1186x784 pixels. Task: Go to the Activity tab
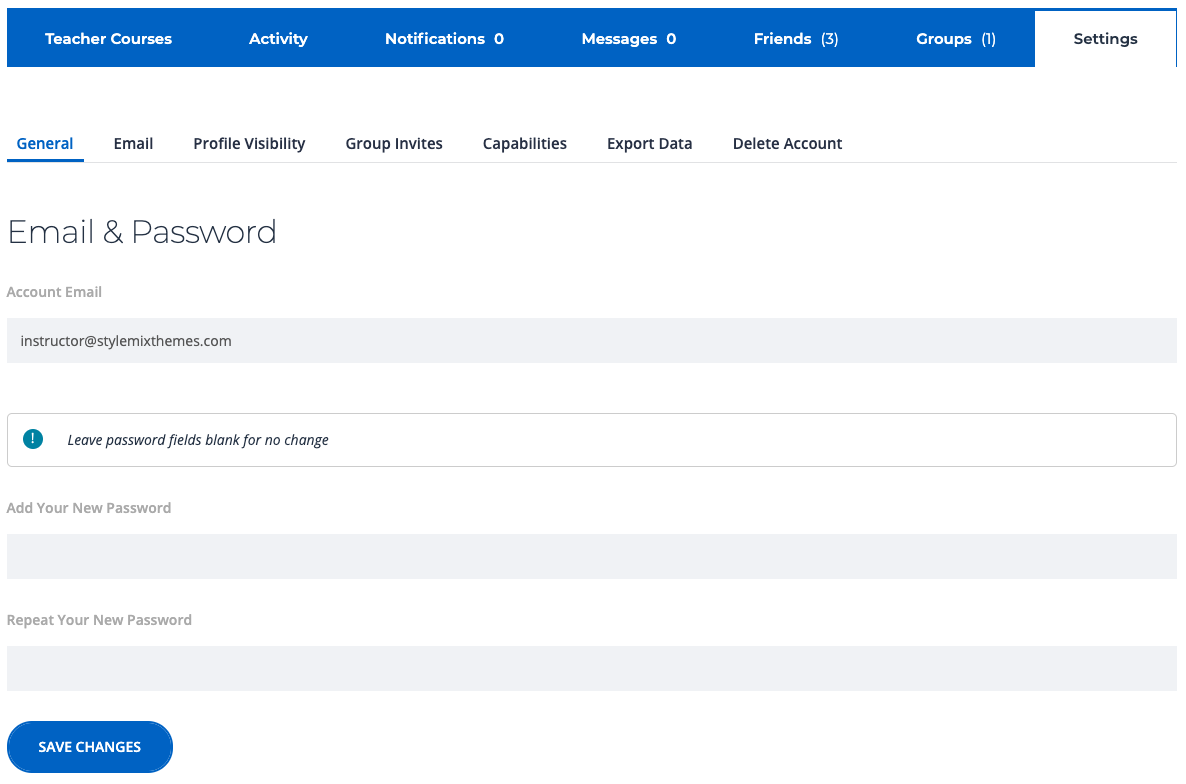[x=278, y=39]
